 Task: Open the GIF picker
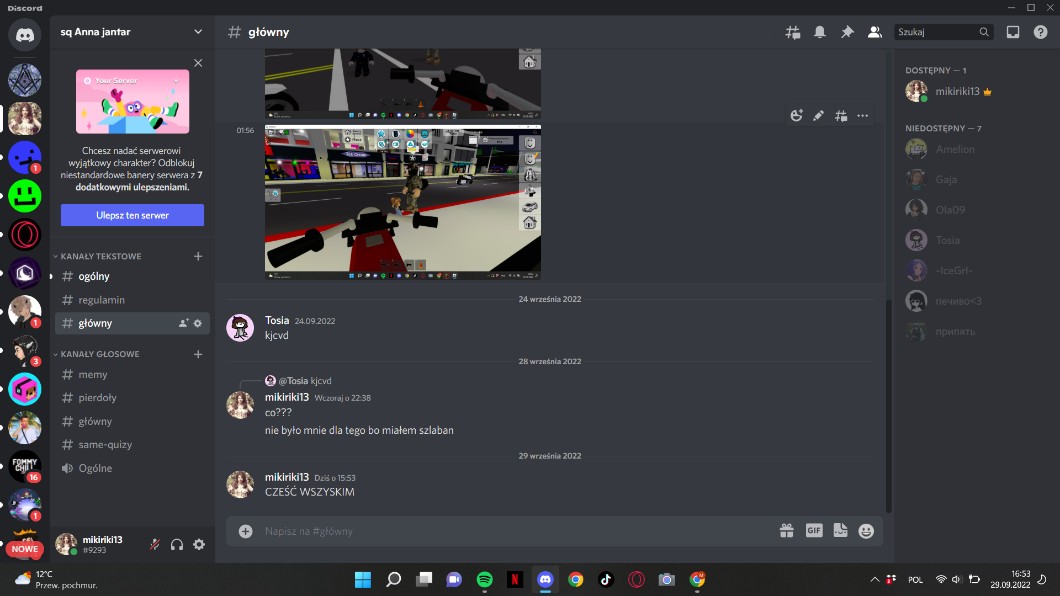click(x=814, y=531)
